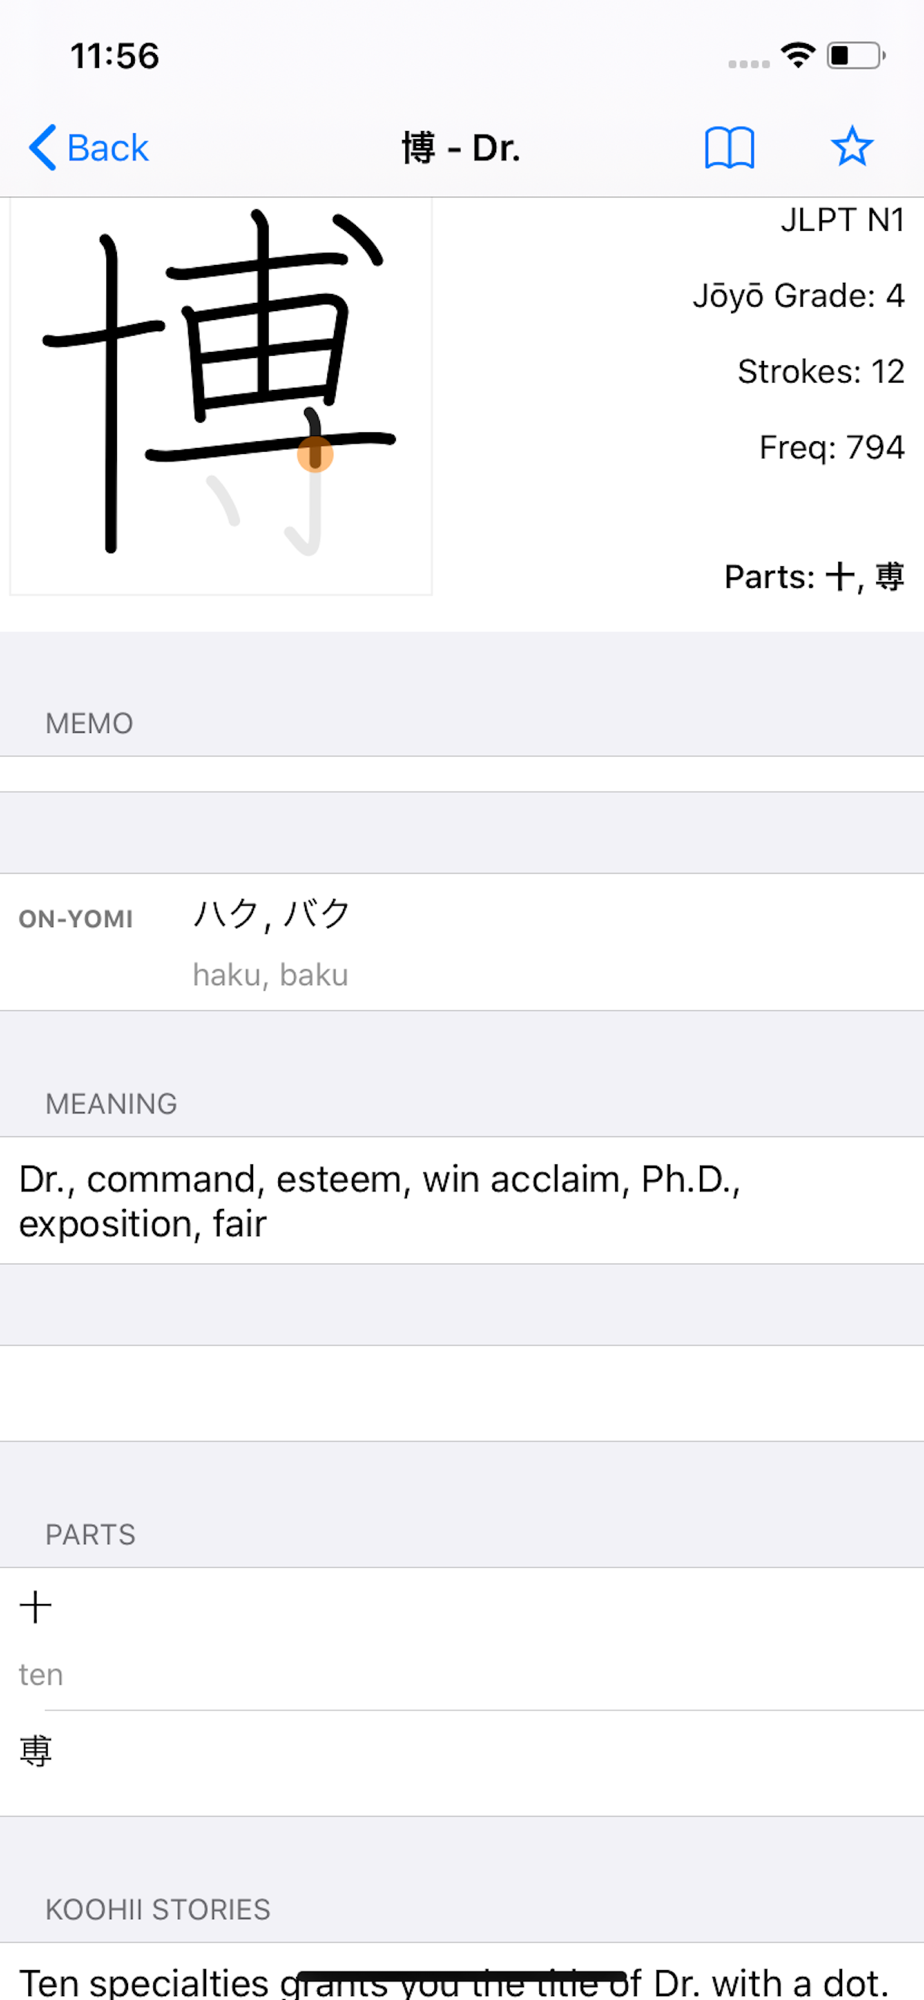Toggle the favorite star icon
924x2000 pixels.
point(852,147)
